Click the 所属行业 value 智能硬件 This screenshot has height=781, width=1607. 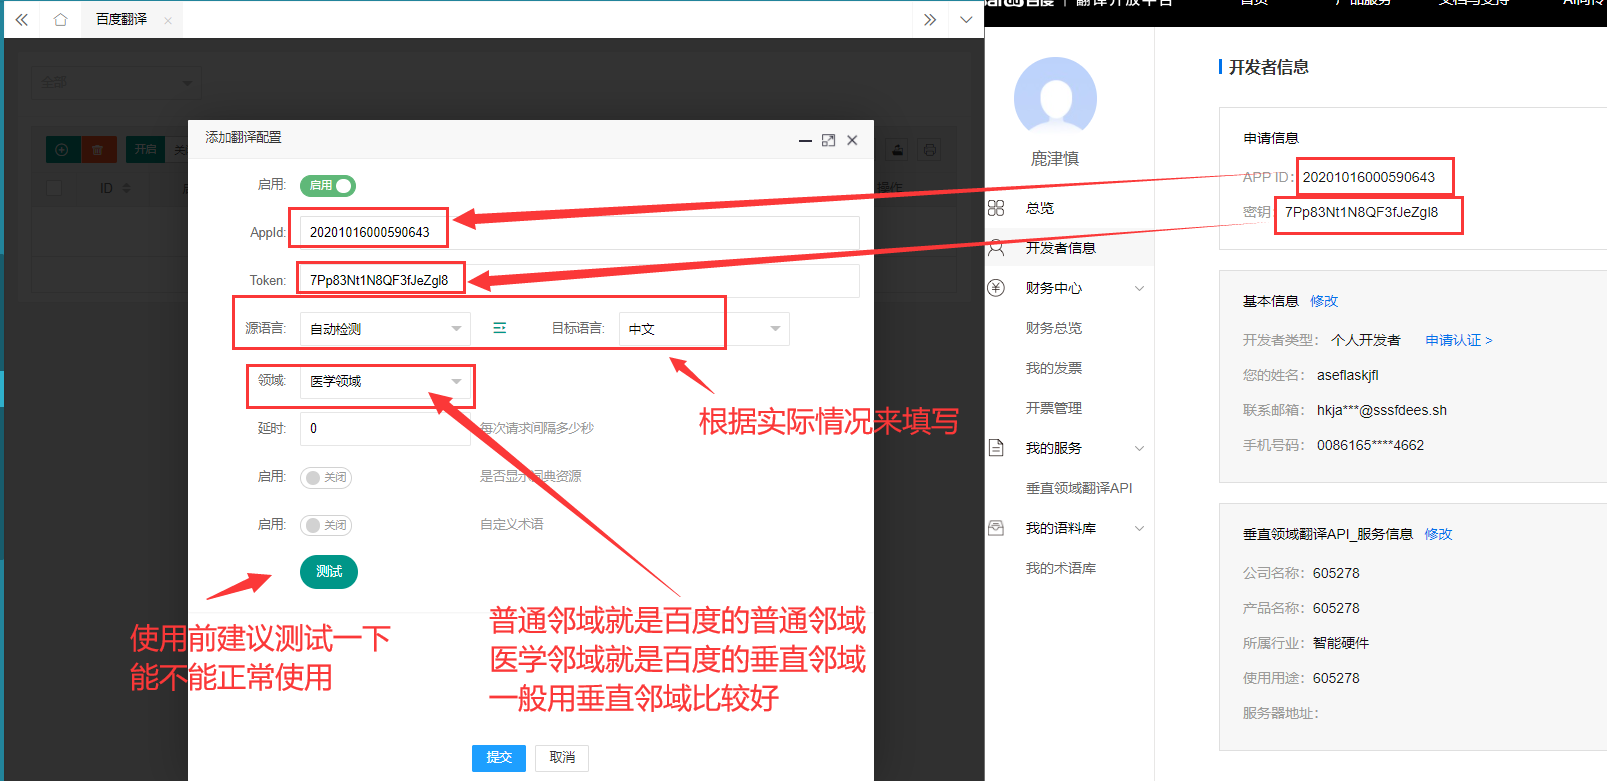(1341, 643)
